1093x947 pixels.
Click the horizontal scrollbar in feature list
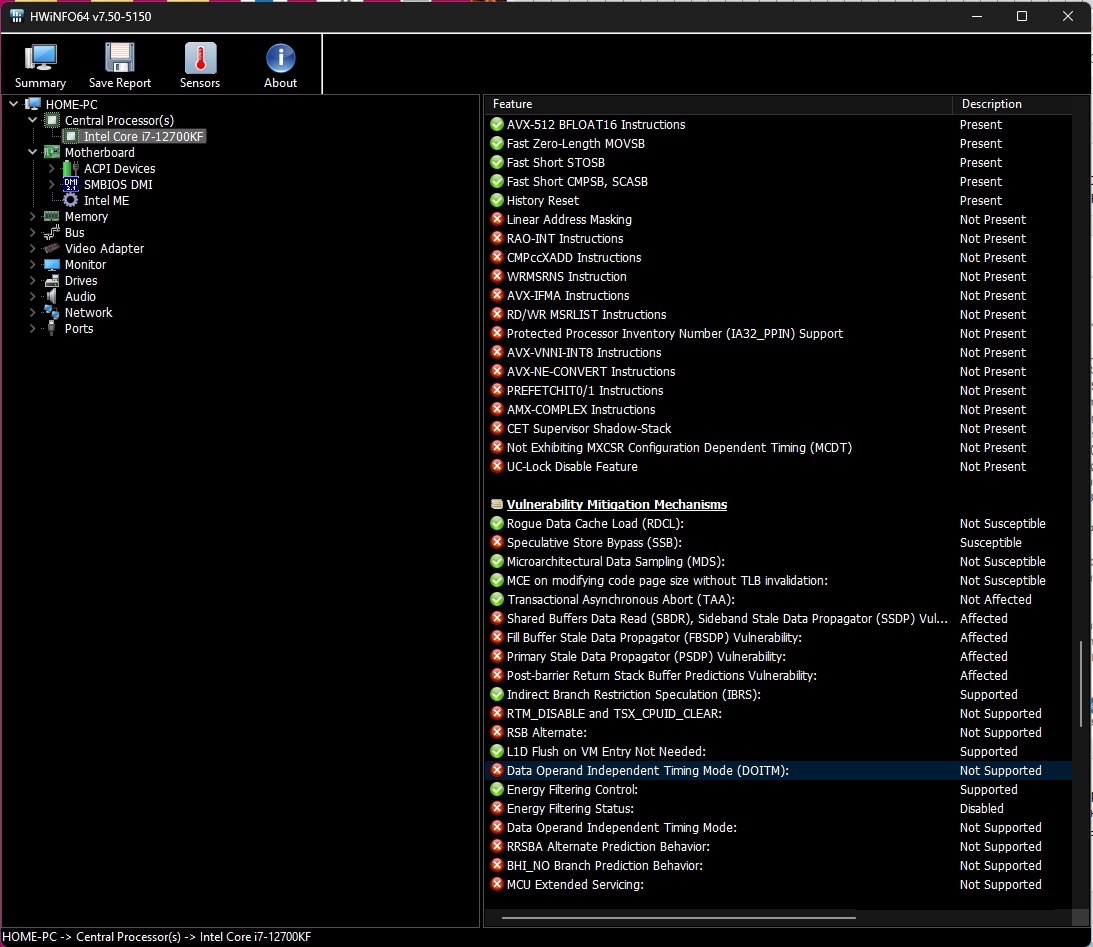pos(678,918)
